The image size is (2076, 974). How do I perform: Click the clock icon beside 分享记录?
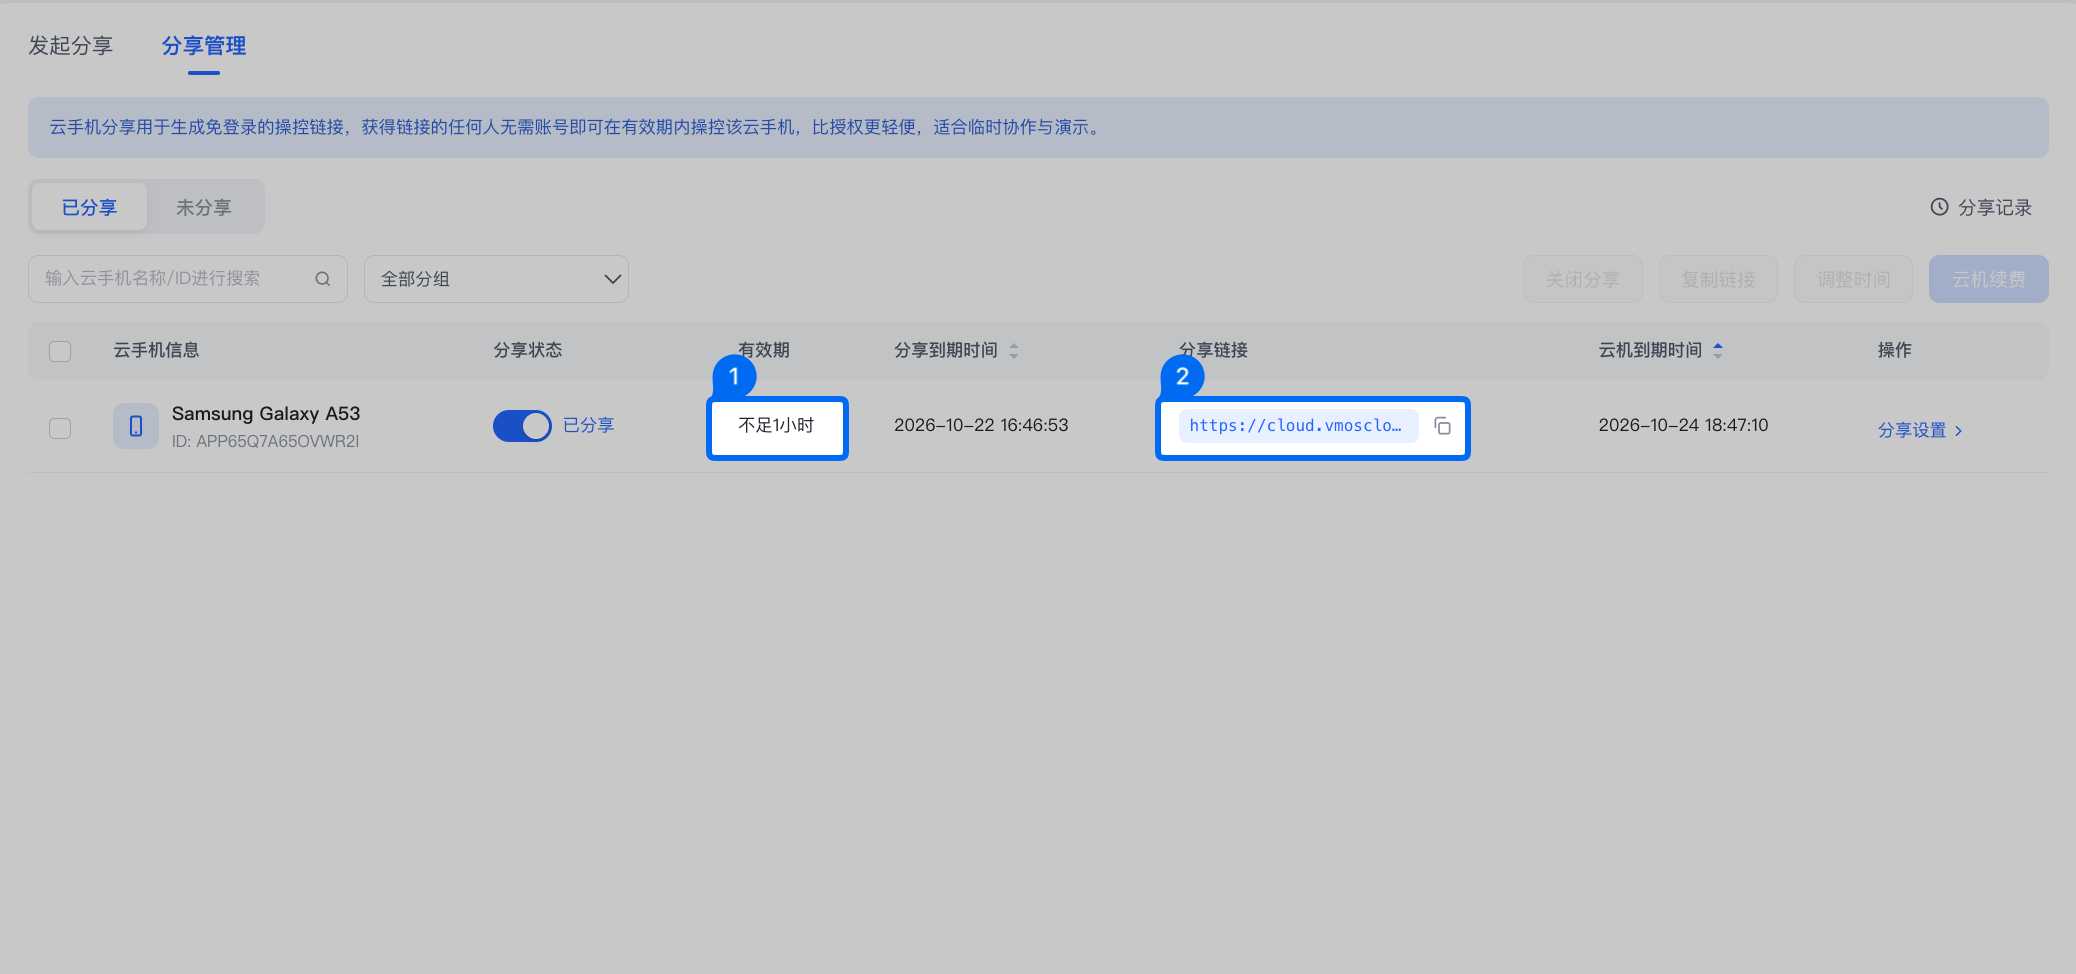pos(1939,207)
